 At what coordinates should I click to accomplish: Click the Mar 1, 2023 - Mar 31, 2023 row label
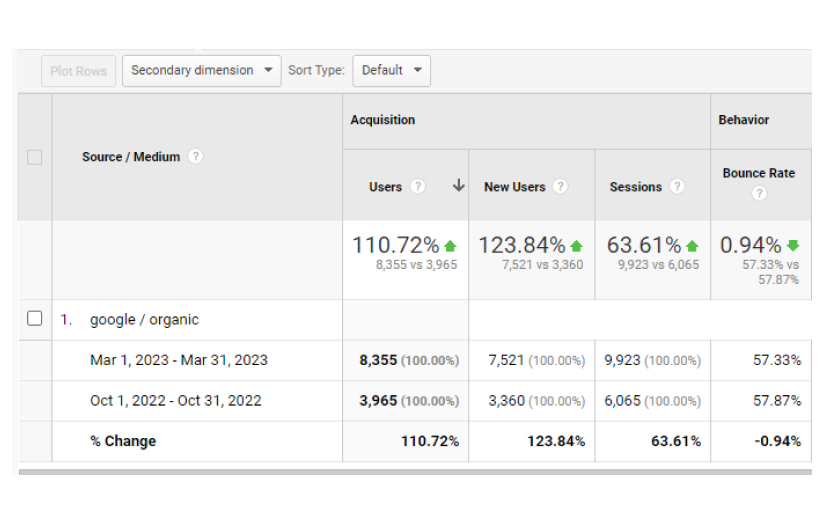click(179, 360)
